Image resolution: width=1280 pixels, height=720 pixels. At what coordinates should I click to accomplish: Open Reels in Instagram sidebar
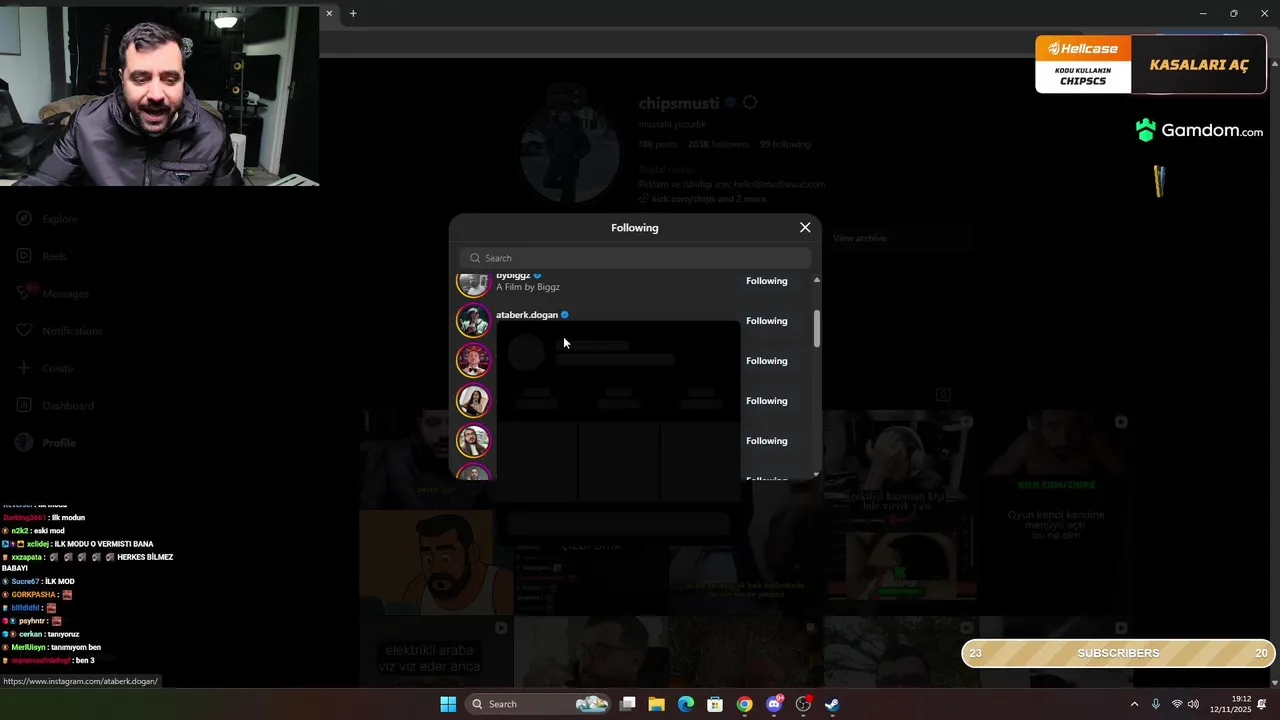point(41,256)
